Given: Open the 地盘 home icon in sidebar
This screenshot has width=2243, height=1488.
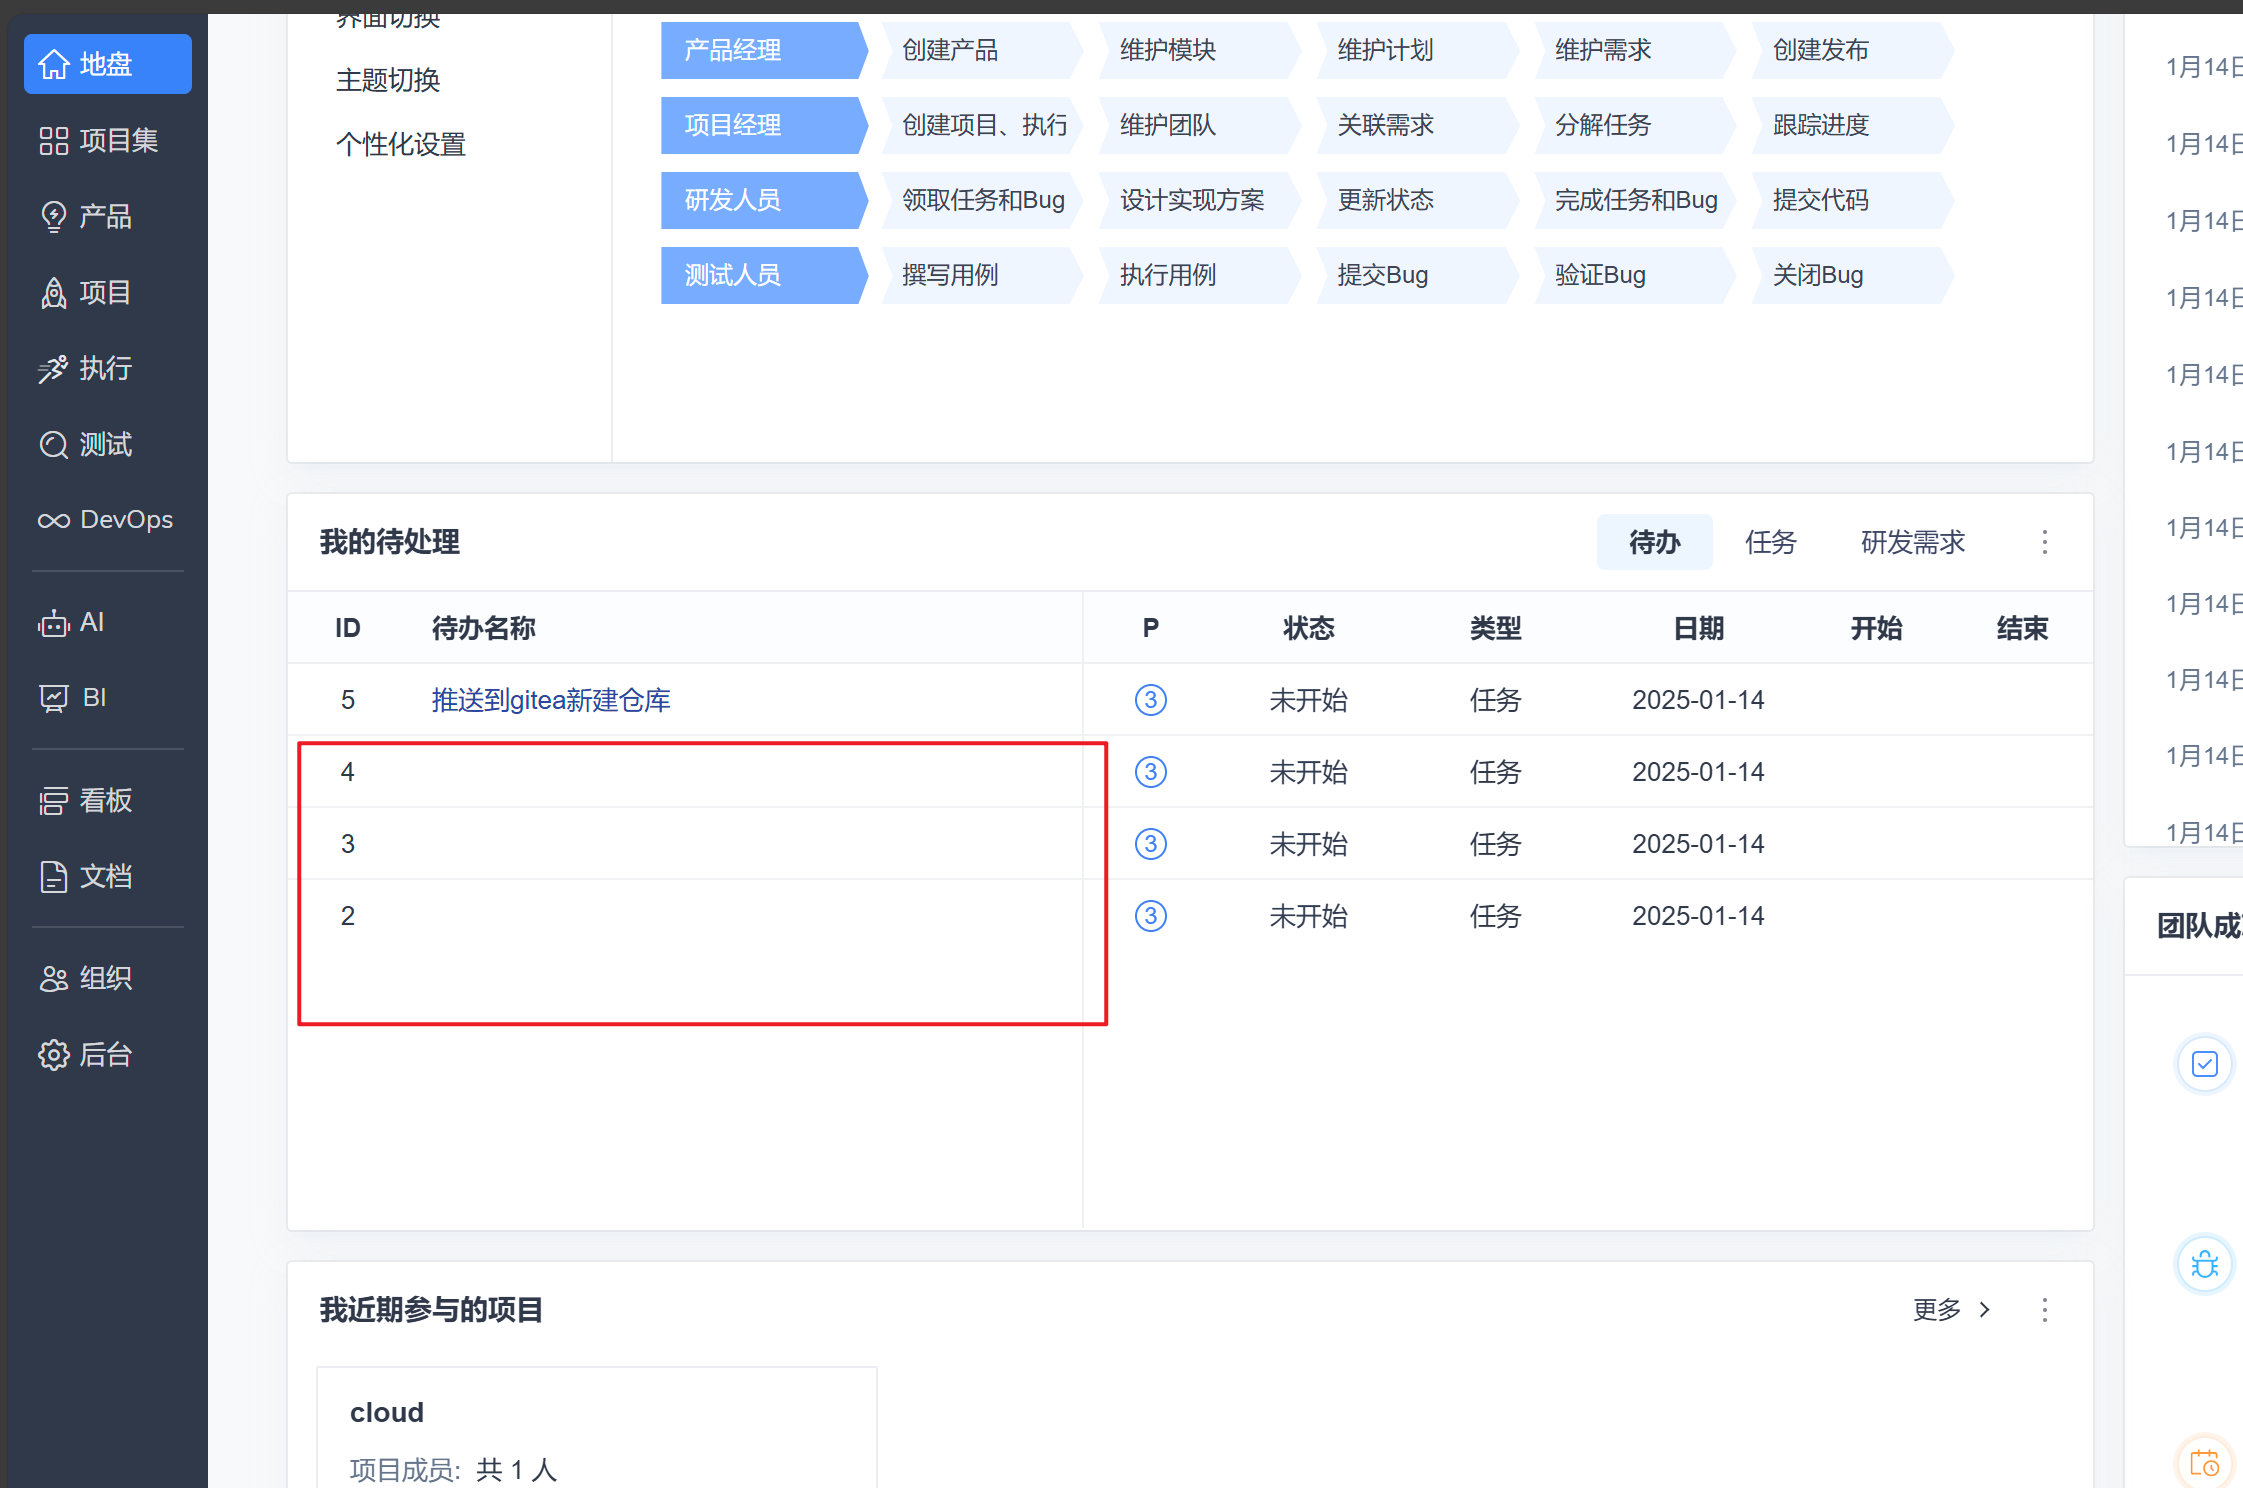Looking at the screenshot, I should click(x=54, y=65).
